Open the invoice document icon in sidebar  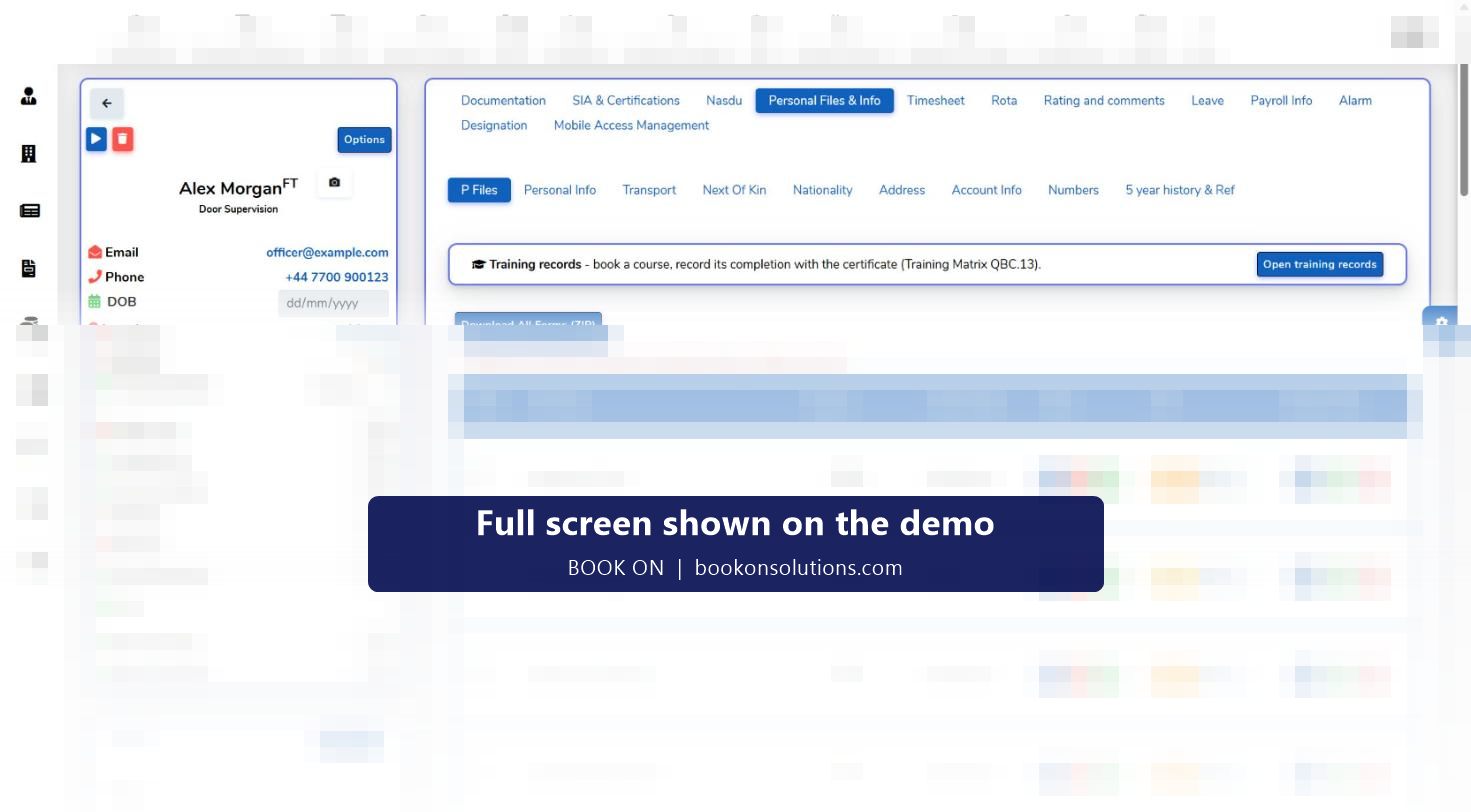pos(29,268)
